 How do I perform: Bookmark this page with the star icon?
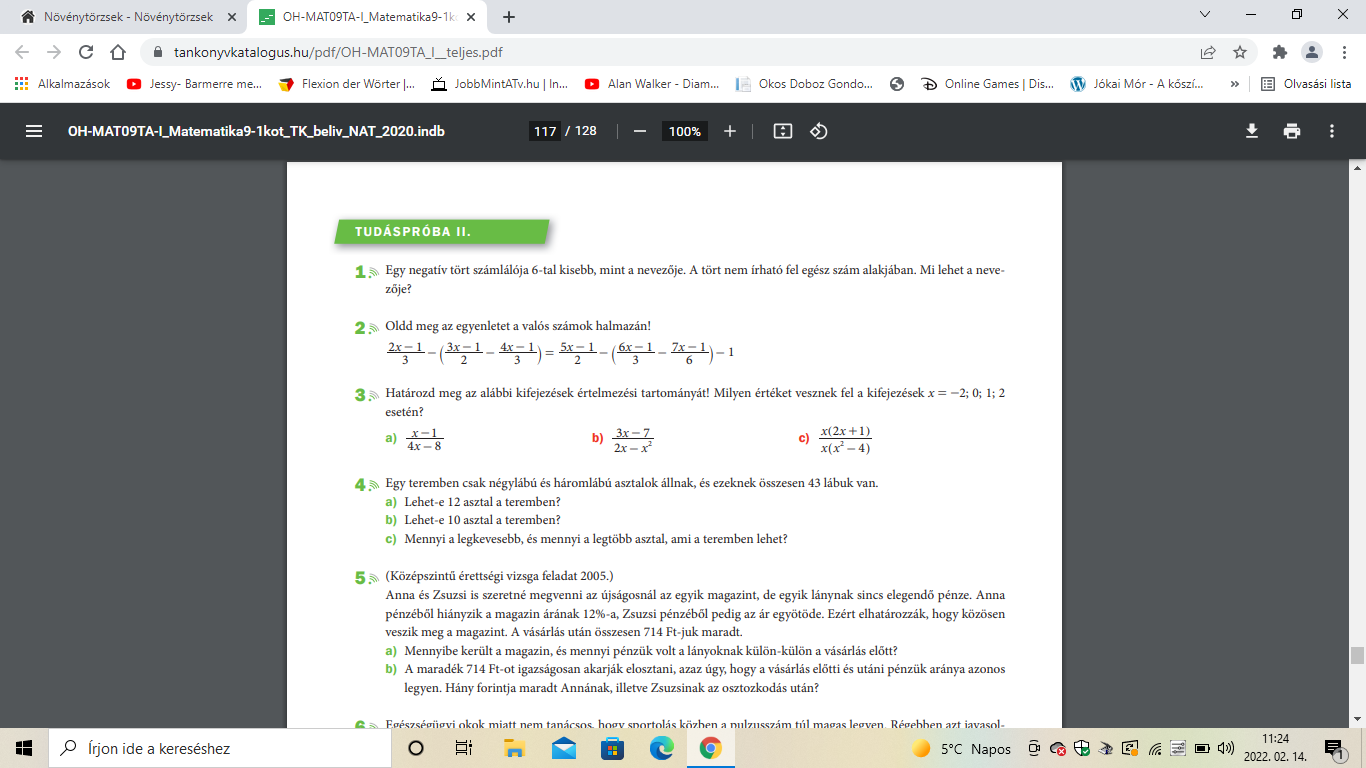(1240, 52)
